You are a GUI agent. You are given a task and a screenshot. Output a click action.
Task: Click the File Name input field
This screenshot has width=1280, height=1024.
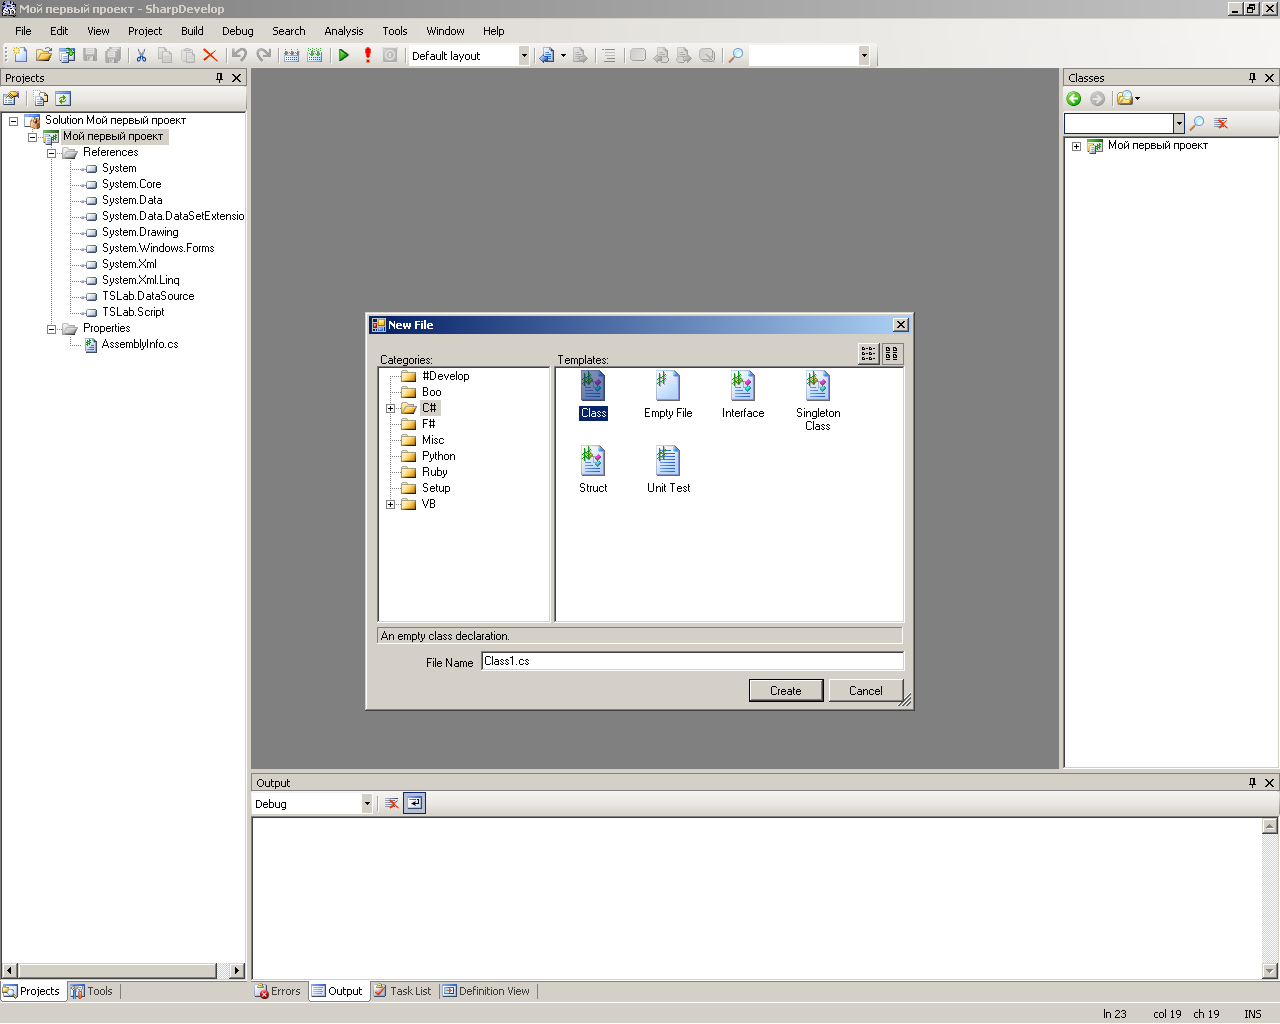click(x=692, y=661)
